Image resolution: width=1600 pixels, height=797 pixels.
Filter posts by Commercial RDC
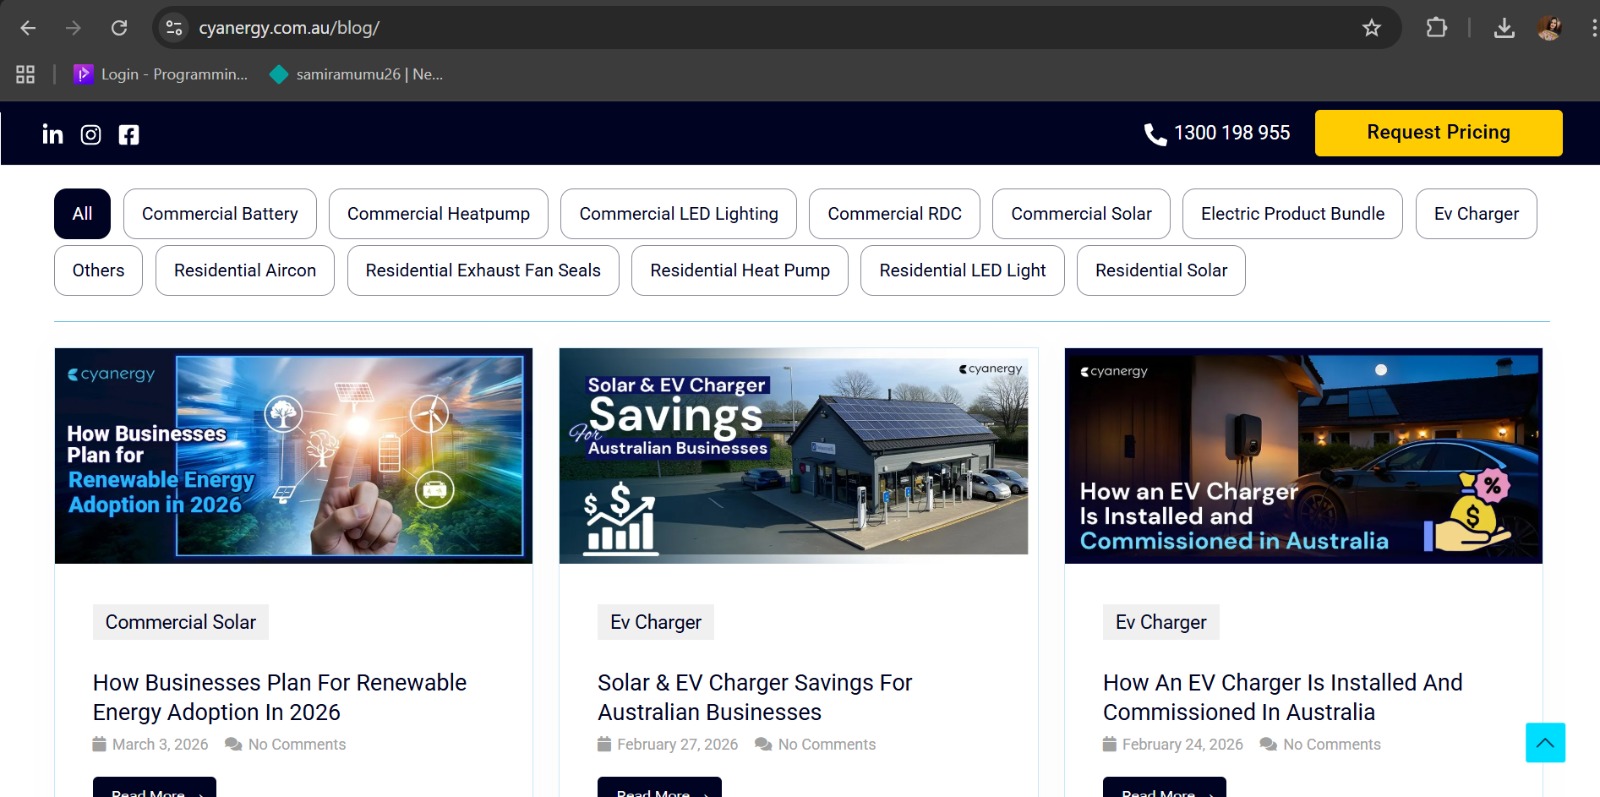[894, 214]
